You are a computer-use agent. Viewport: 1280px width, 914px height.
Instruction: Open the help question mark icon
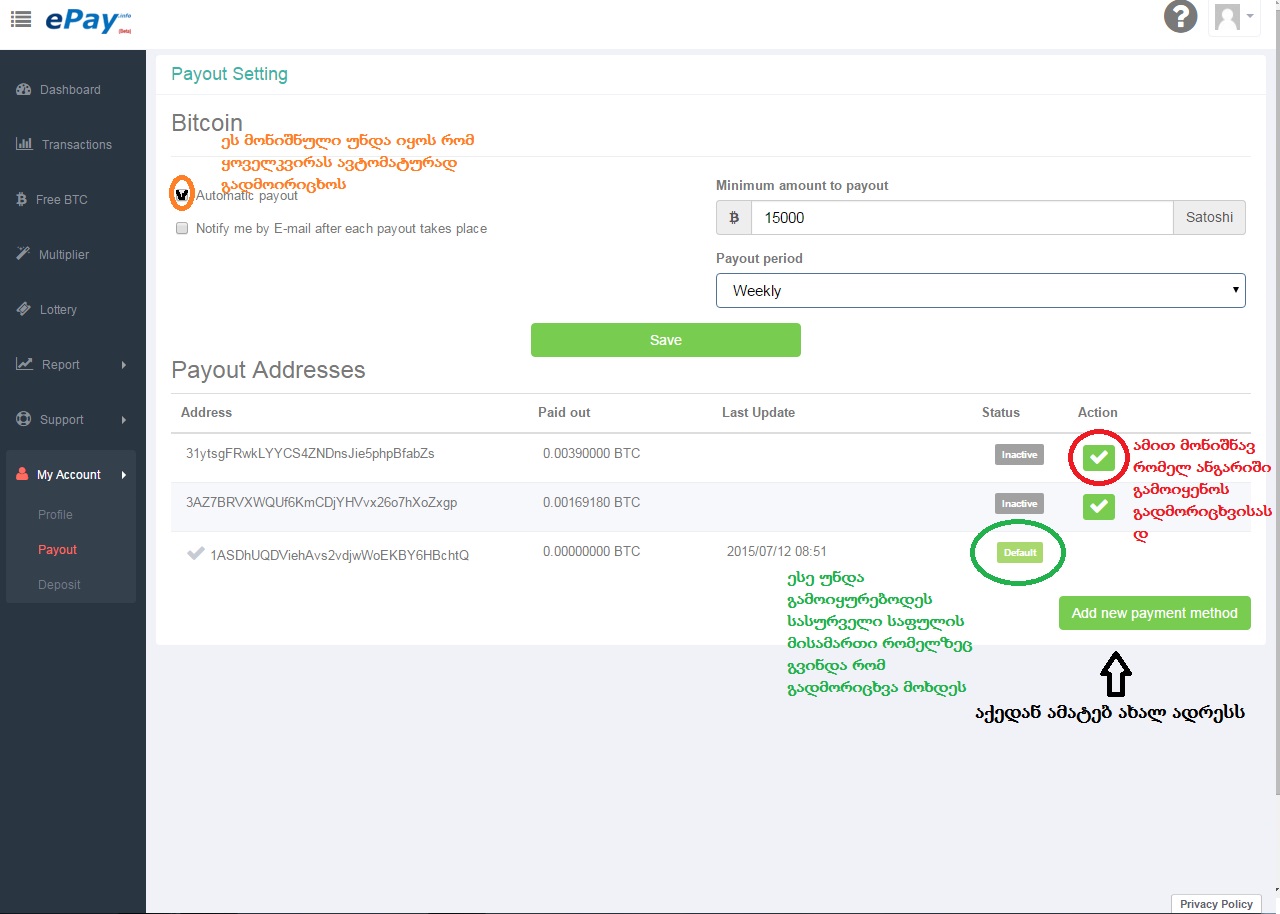coord(1180,16)
